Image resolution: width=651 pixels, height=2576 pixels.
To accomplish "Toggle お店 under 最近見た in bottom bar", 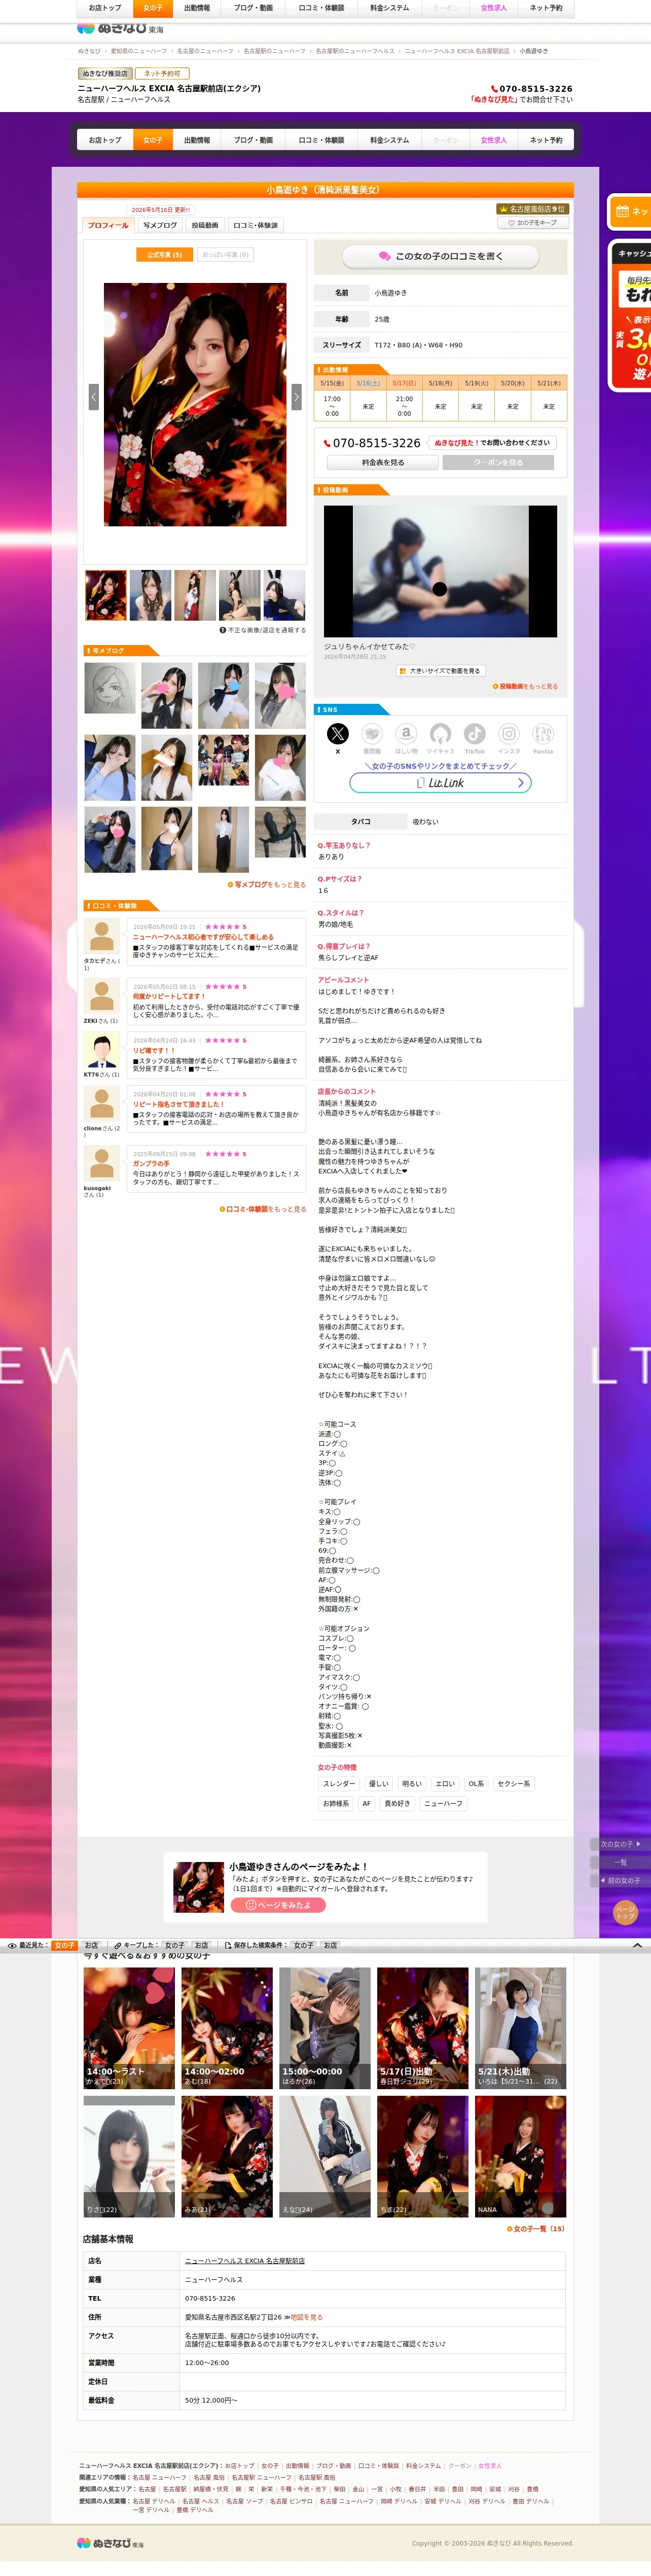I will coord(91,1946).
